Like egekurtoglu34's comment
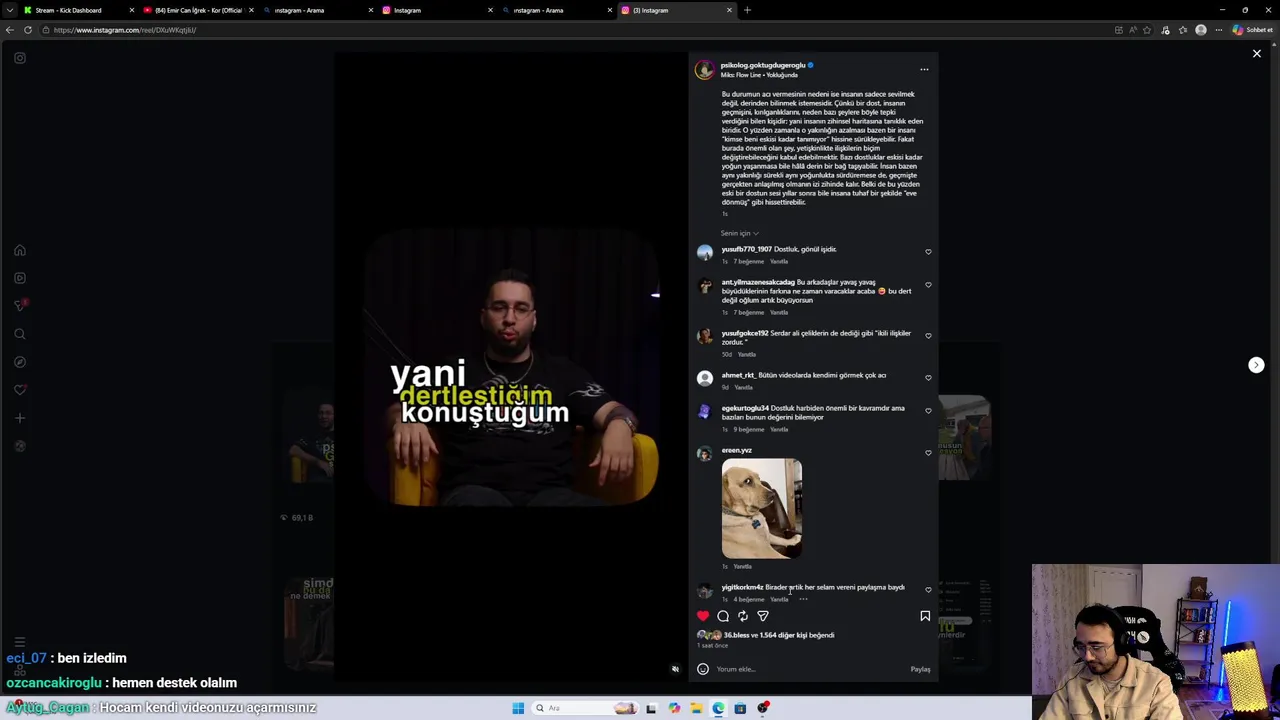The width and height of the screenshot is (1280, 720). [928, 411]
